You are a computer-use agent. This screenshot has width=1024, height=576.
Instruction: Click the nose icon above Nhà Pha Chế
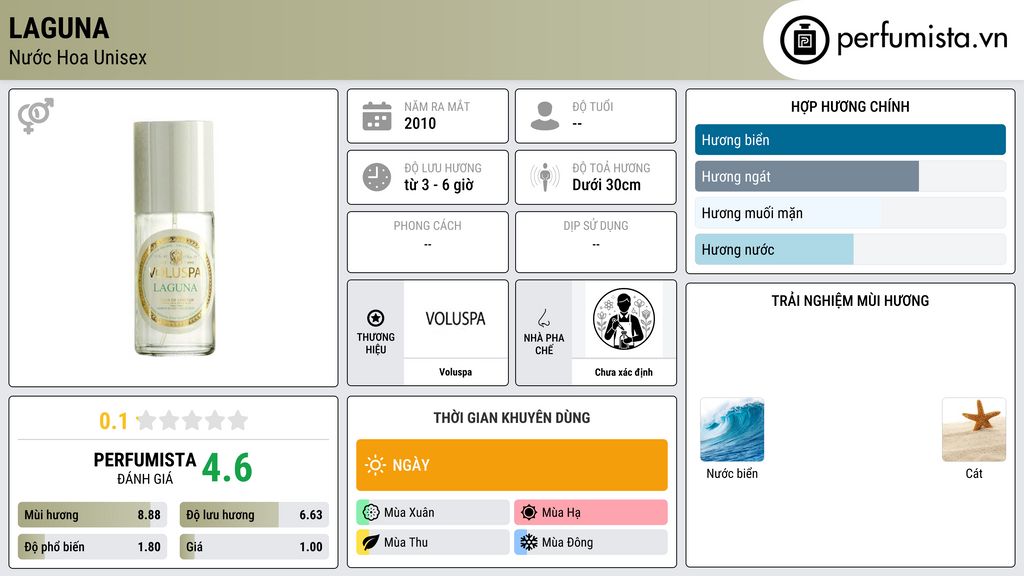tap(543, 318)
